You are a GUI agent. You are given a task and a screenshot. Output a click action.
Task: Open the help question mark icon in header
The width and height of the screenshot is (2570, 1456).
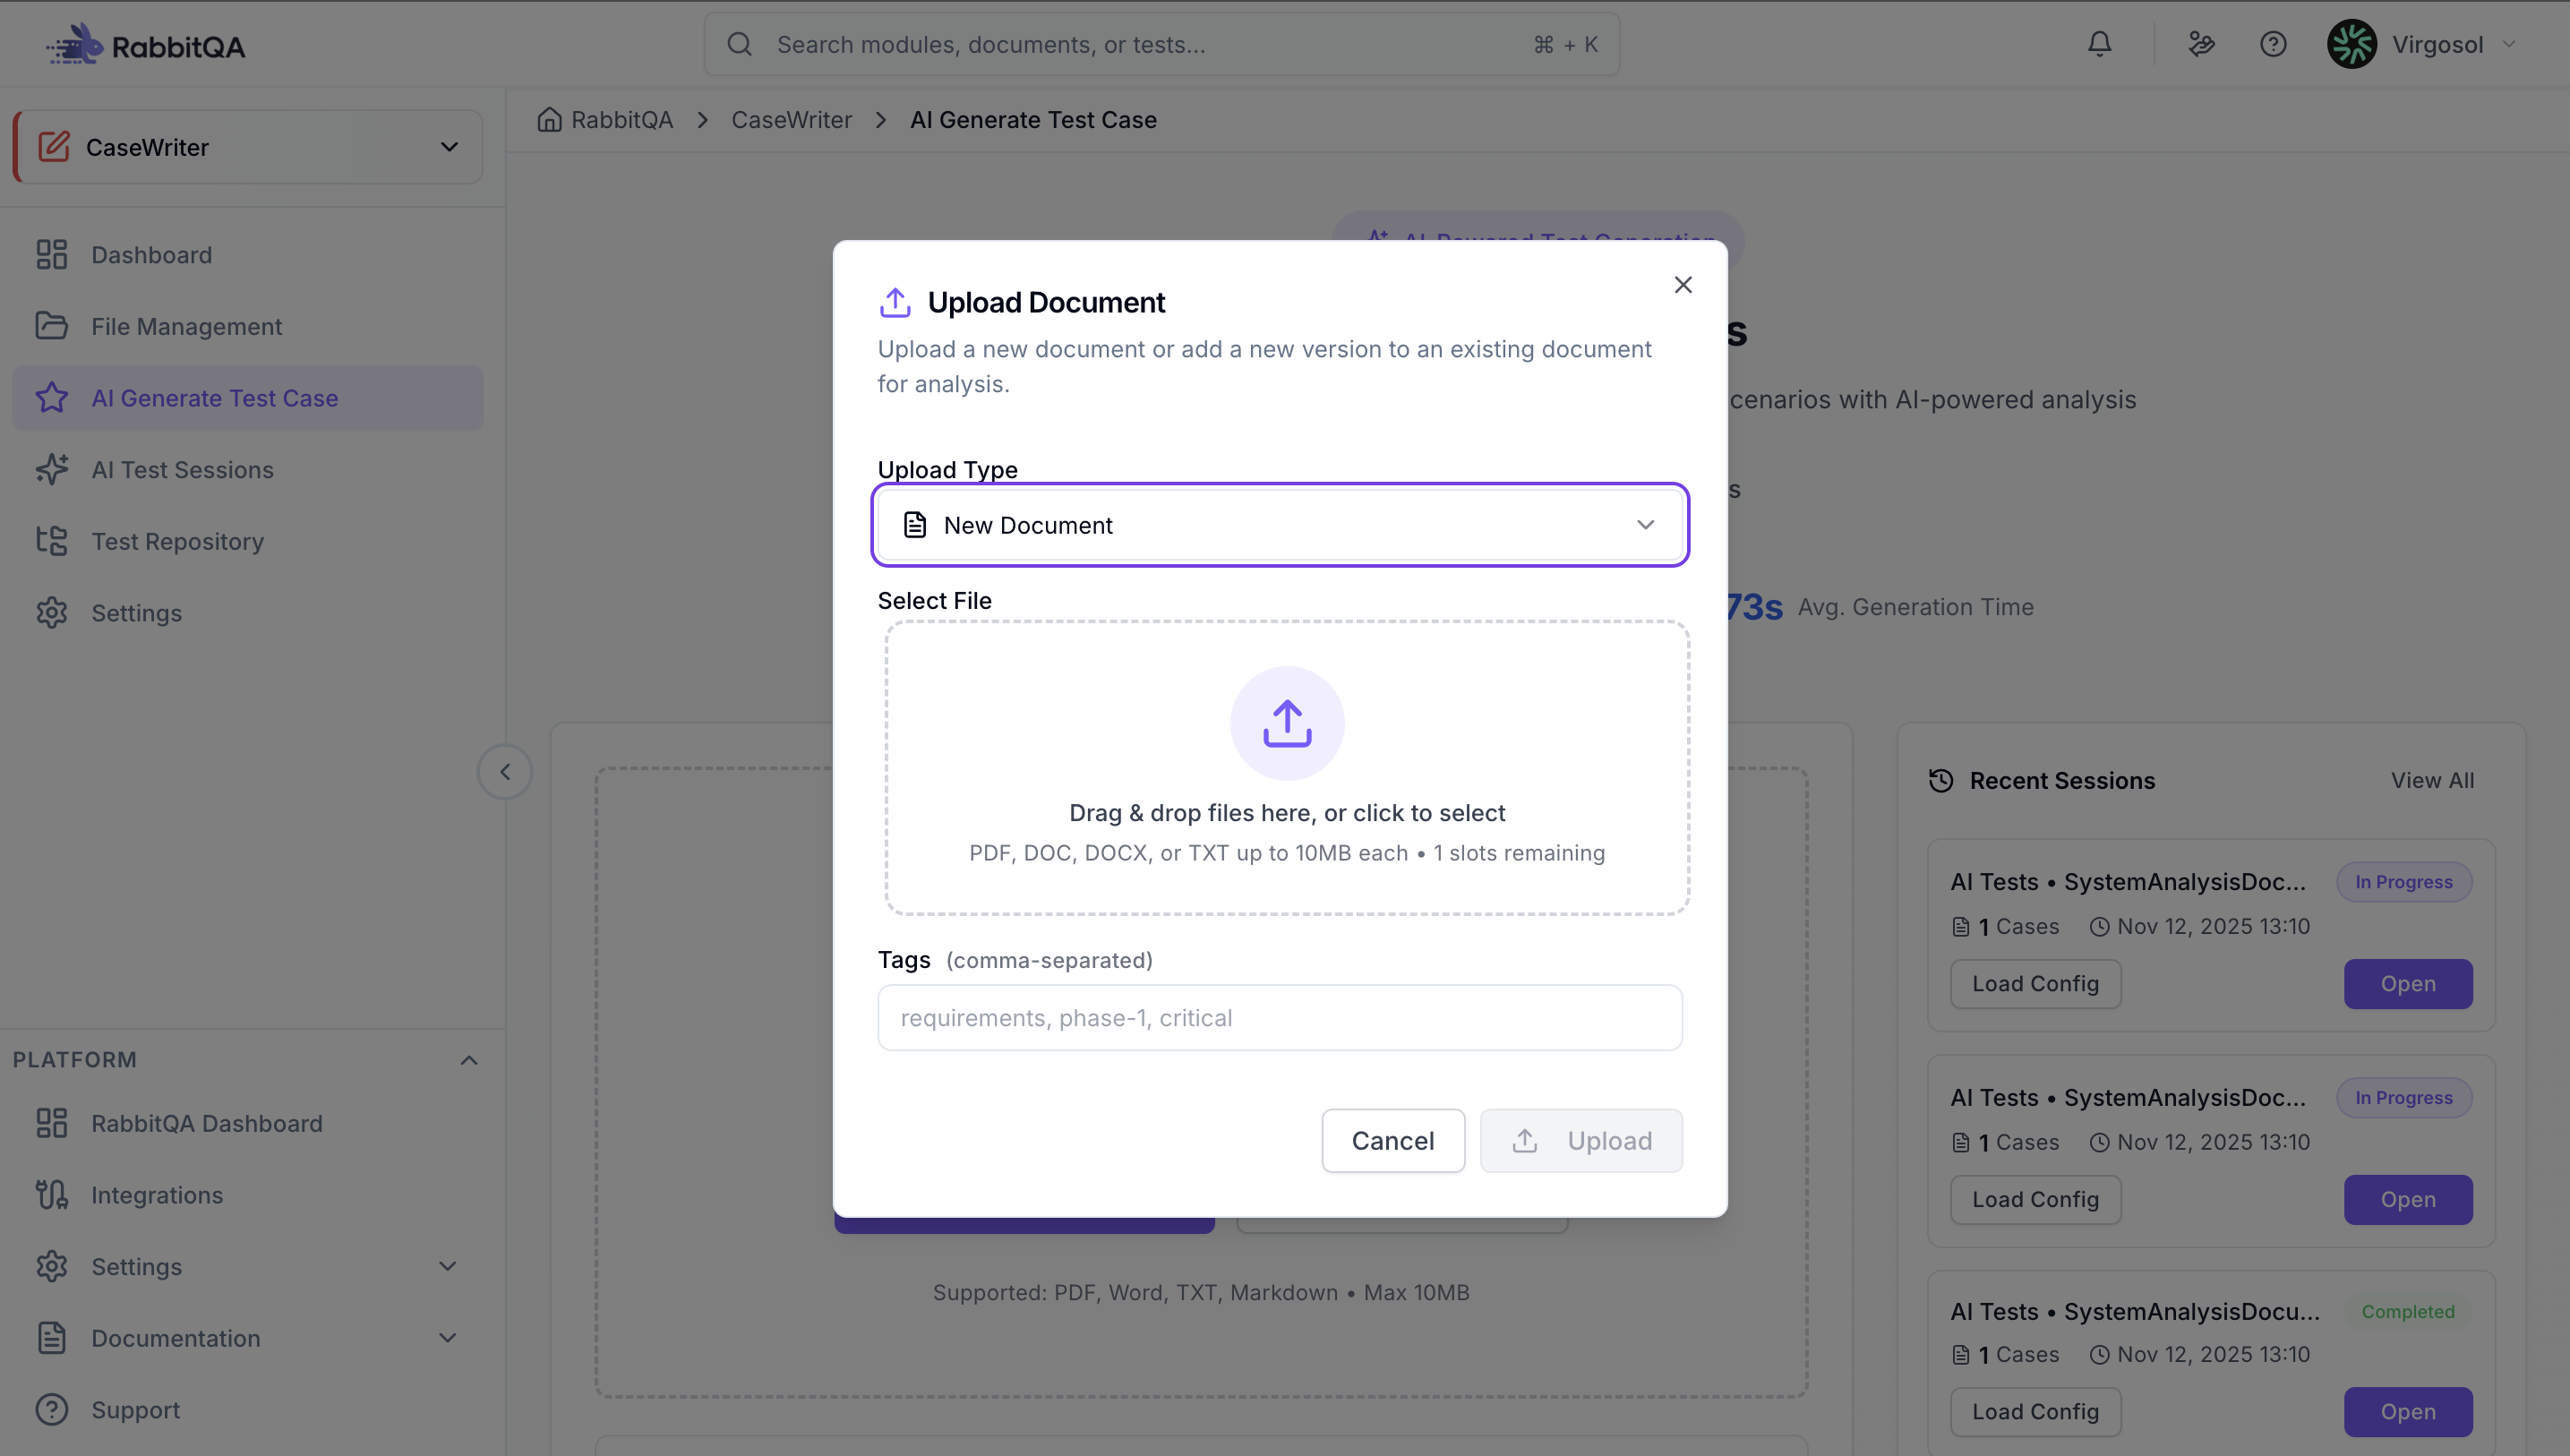click(x=2273, y=44)
